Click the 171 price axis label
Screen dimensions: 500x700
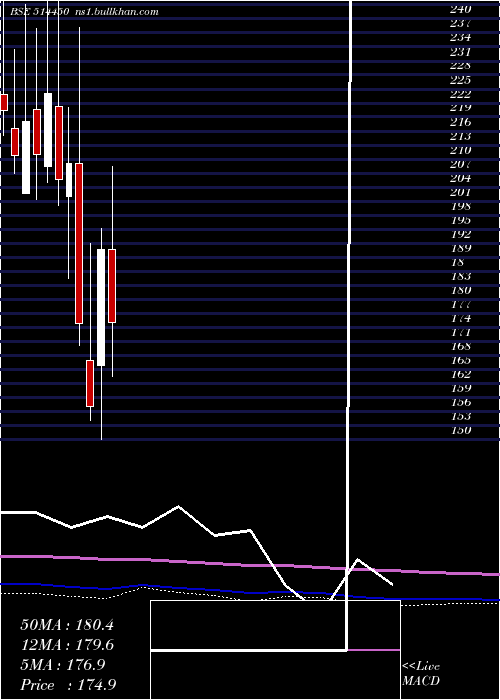click(x=460, y=333)
